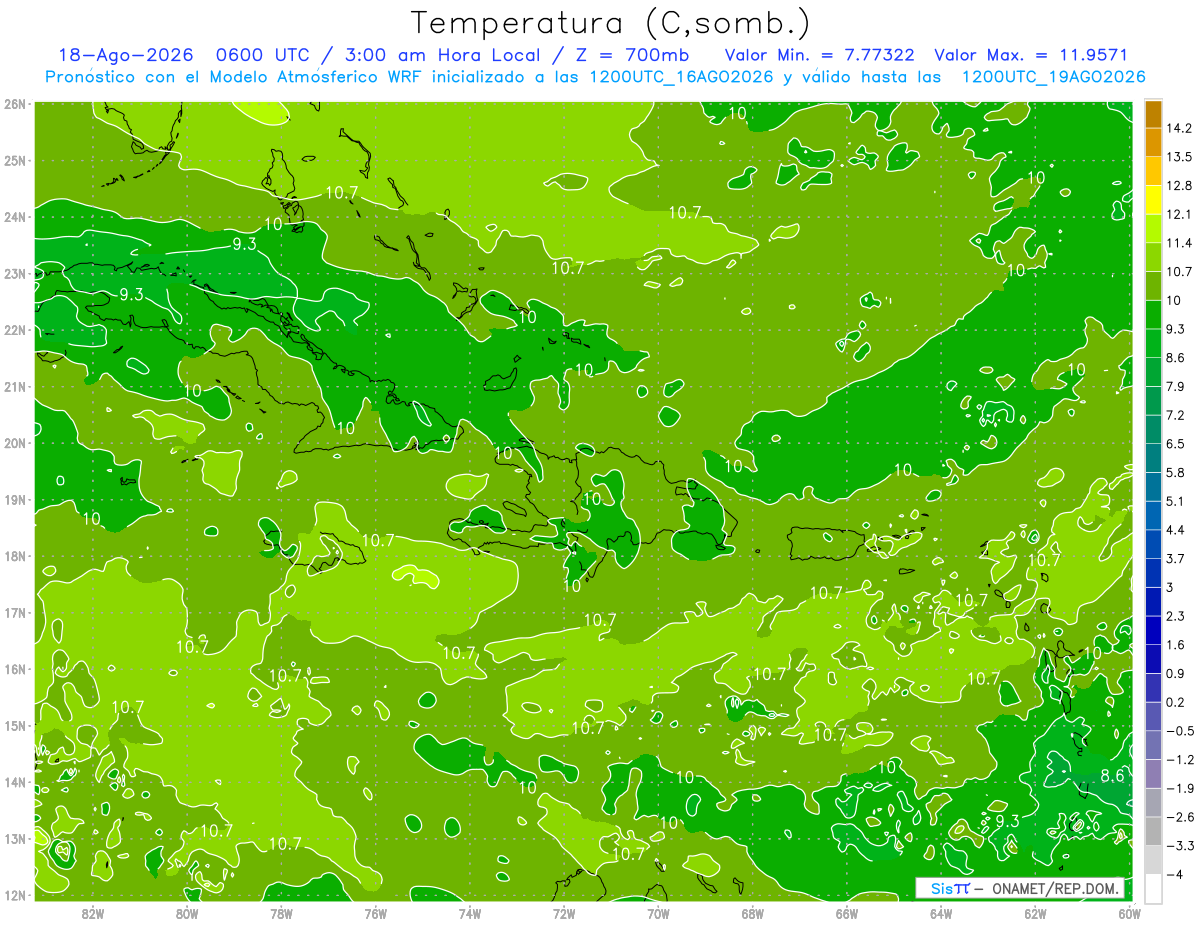Click the "68W" longitude axis label
1200x927 pixels.
tap(753, 913)
